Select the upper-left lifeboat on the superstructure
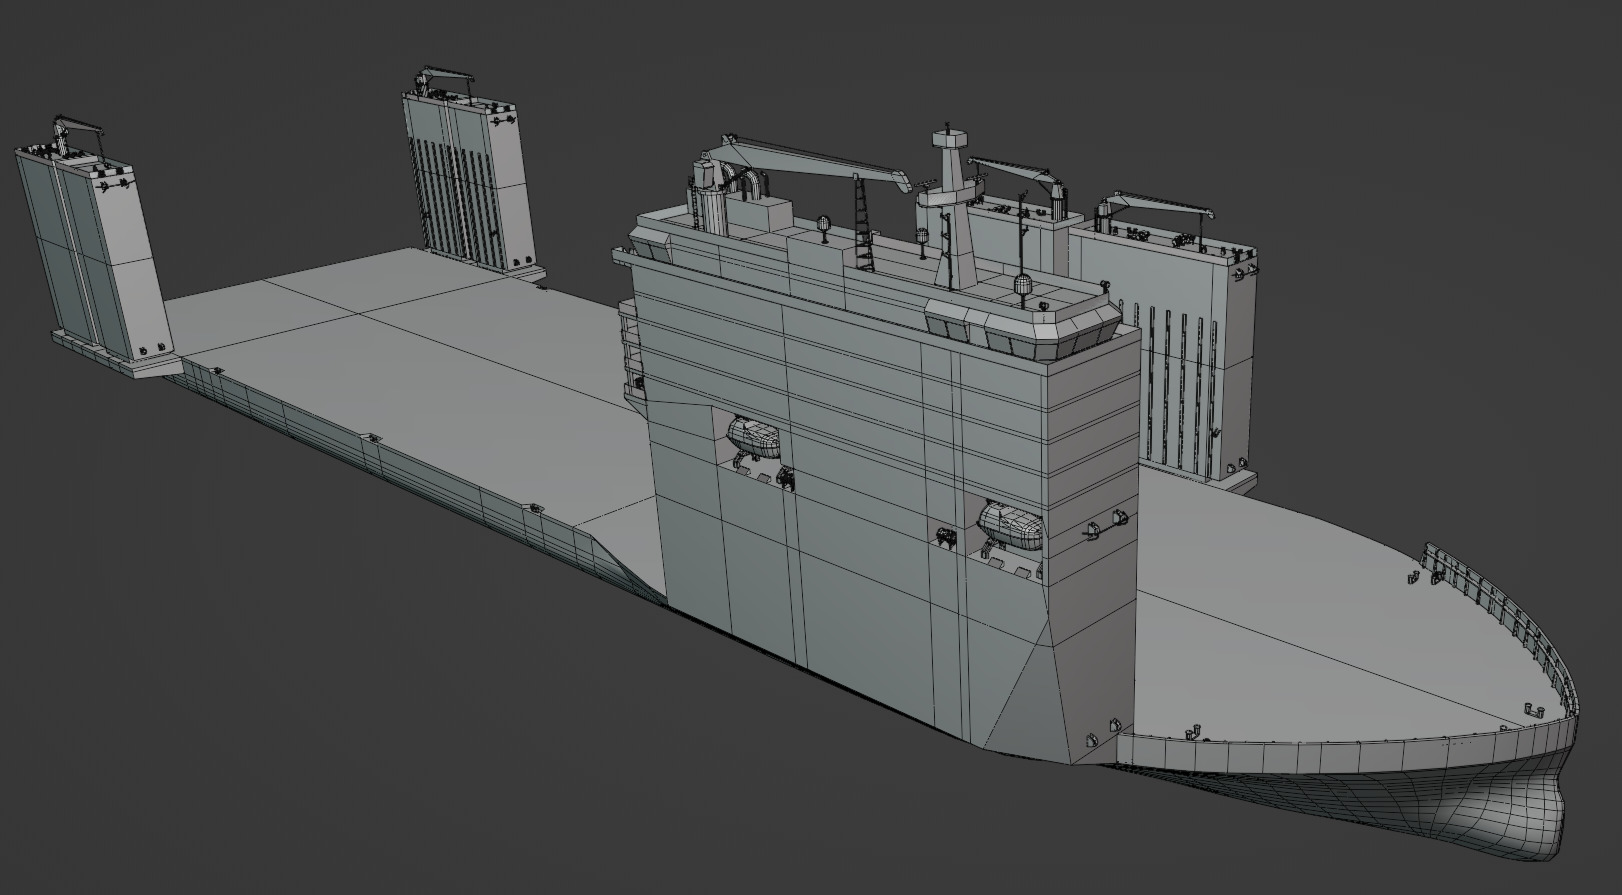This screenshot has height=895, width=1622. (755, 438)
